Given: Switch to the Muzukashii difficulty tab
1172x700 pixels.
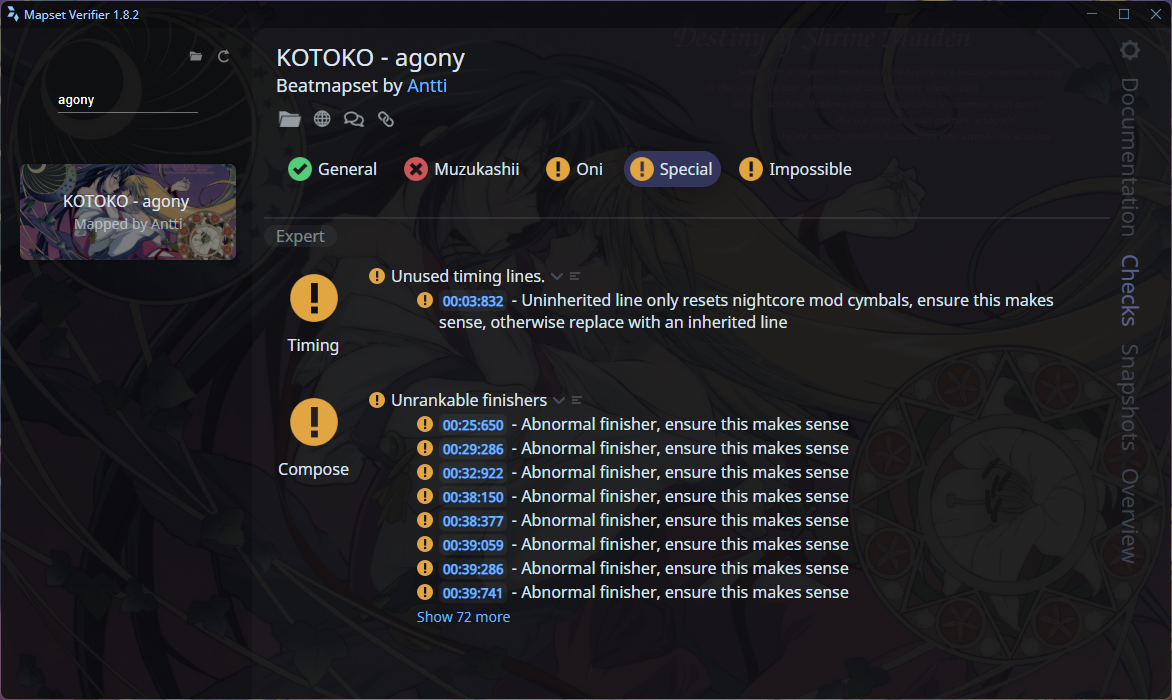Looking at the screenshot, I should tap(462, 169).
